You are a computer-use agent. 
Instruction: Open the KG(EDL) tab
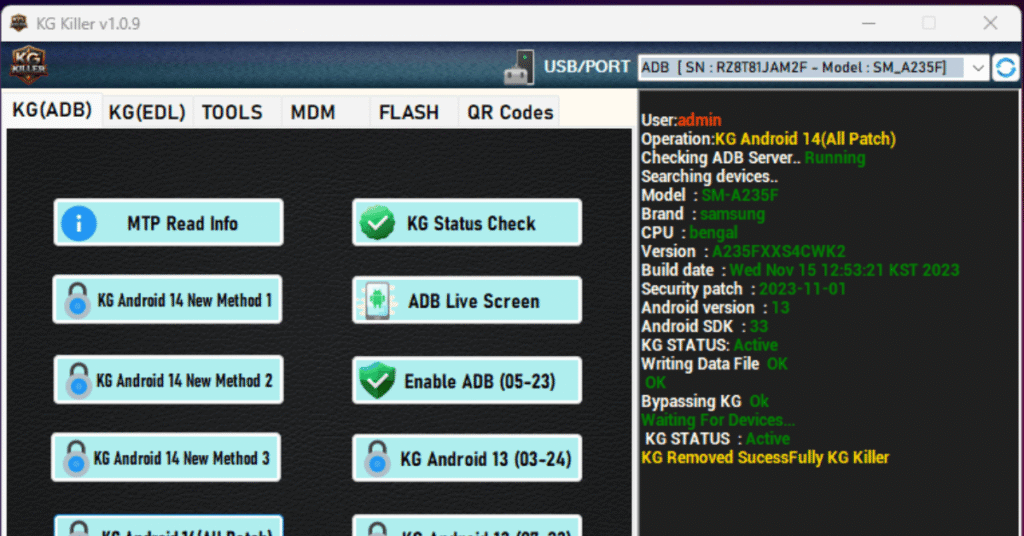click(x=148, y=112)
